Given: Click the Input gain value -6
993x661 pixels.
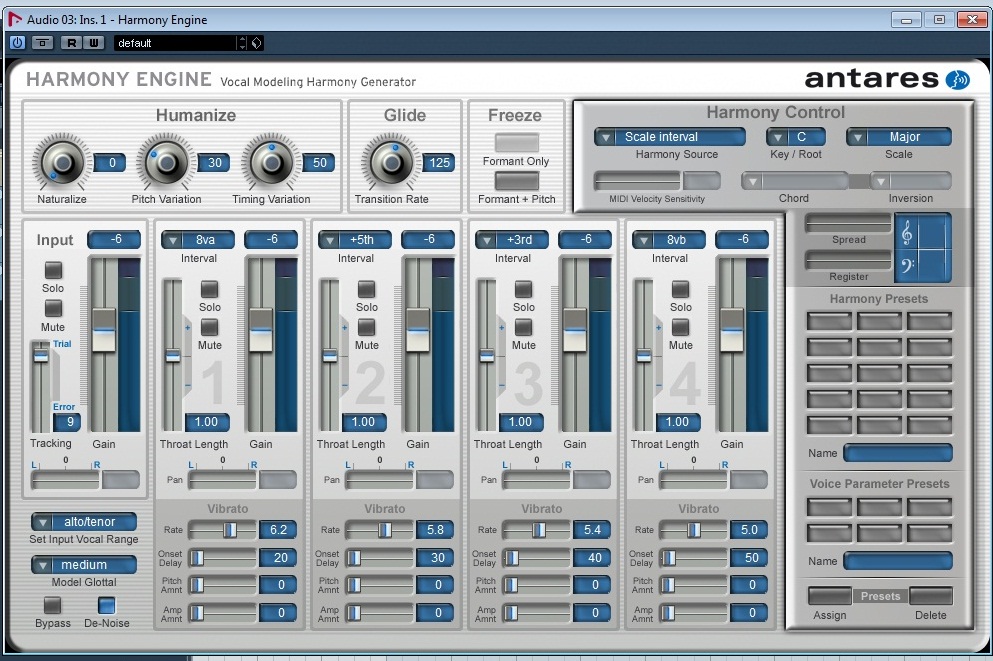Looking at the screenshot, I should 114,239.
